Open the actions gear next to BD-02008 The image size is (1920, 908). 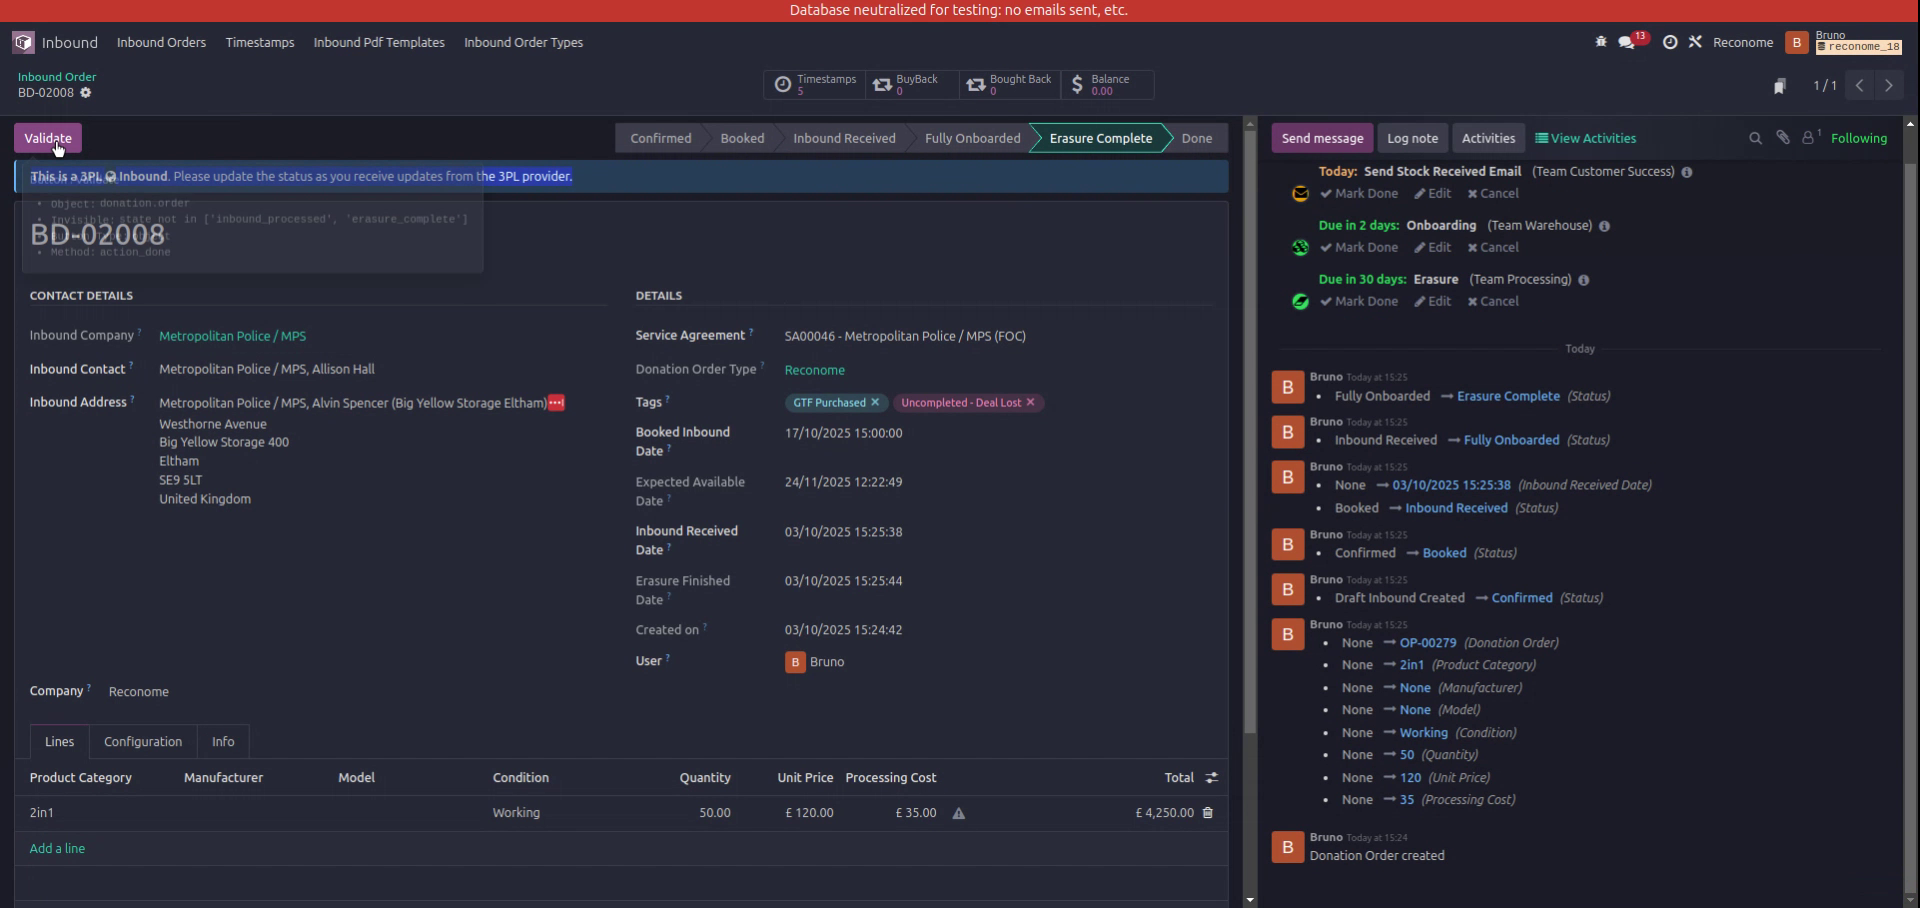(86, 93)
